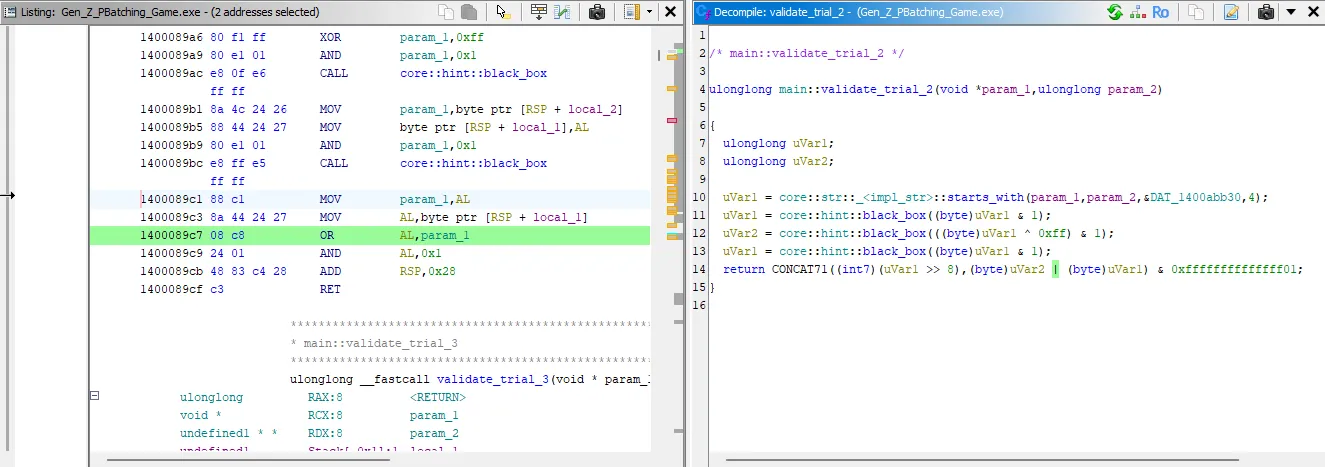Click the Copy icon in Listing toolbar
Viewport: 1325px width, 467px height.
point(446,12)
